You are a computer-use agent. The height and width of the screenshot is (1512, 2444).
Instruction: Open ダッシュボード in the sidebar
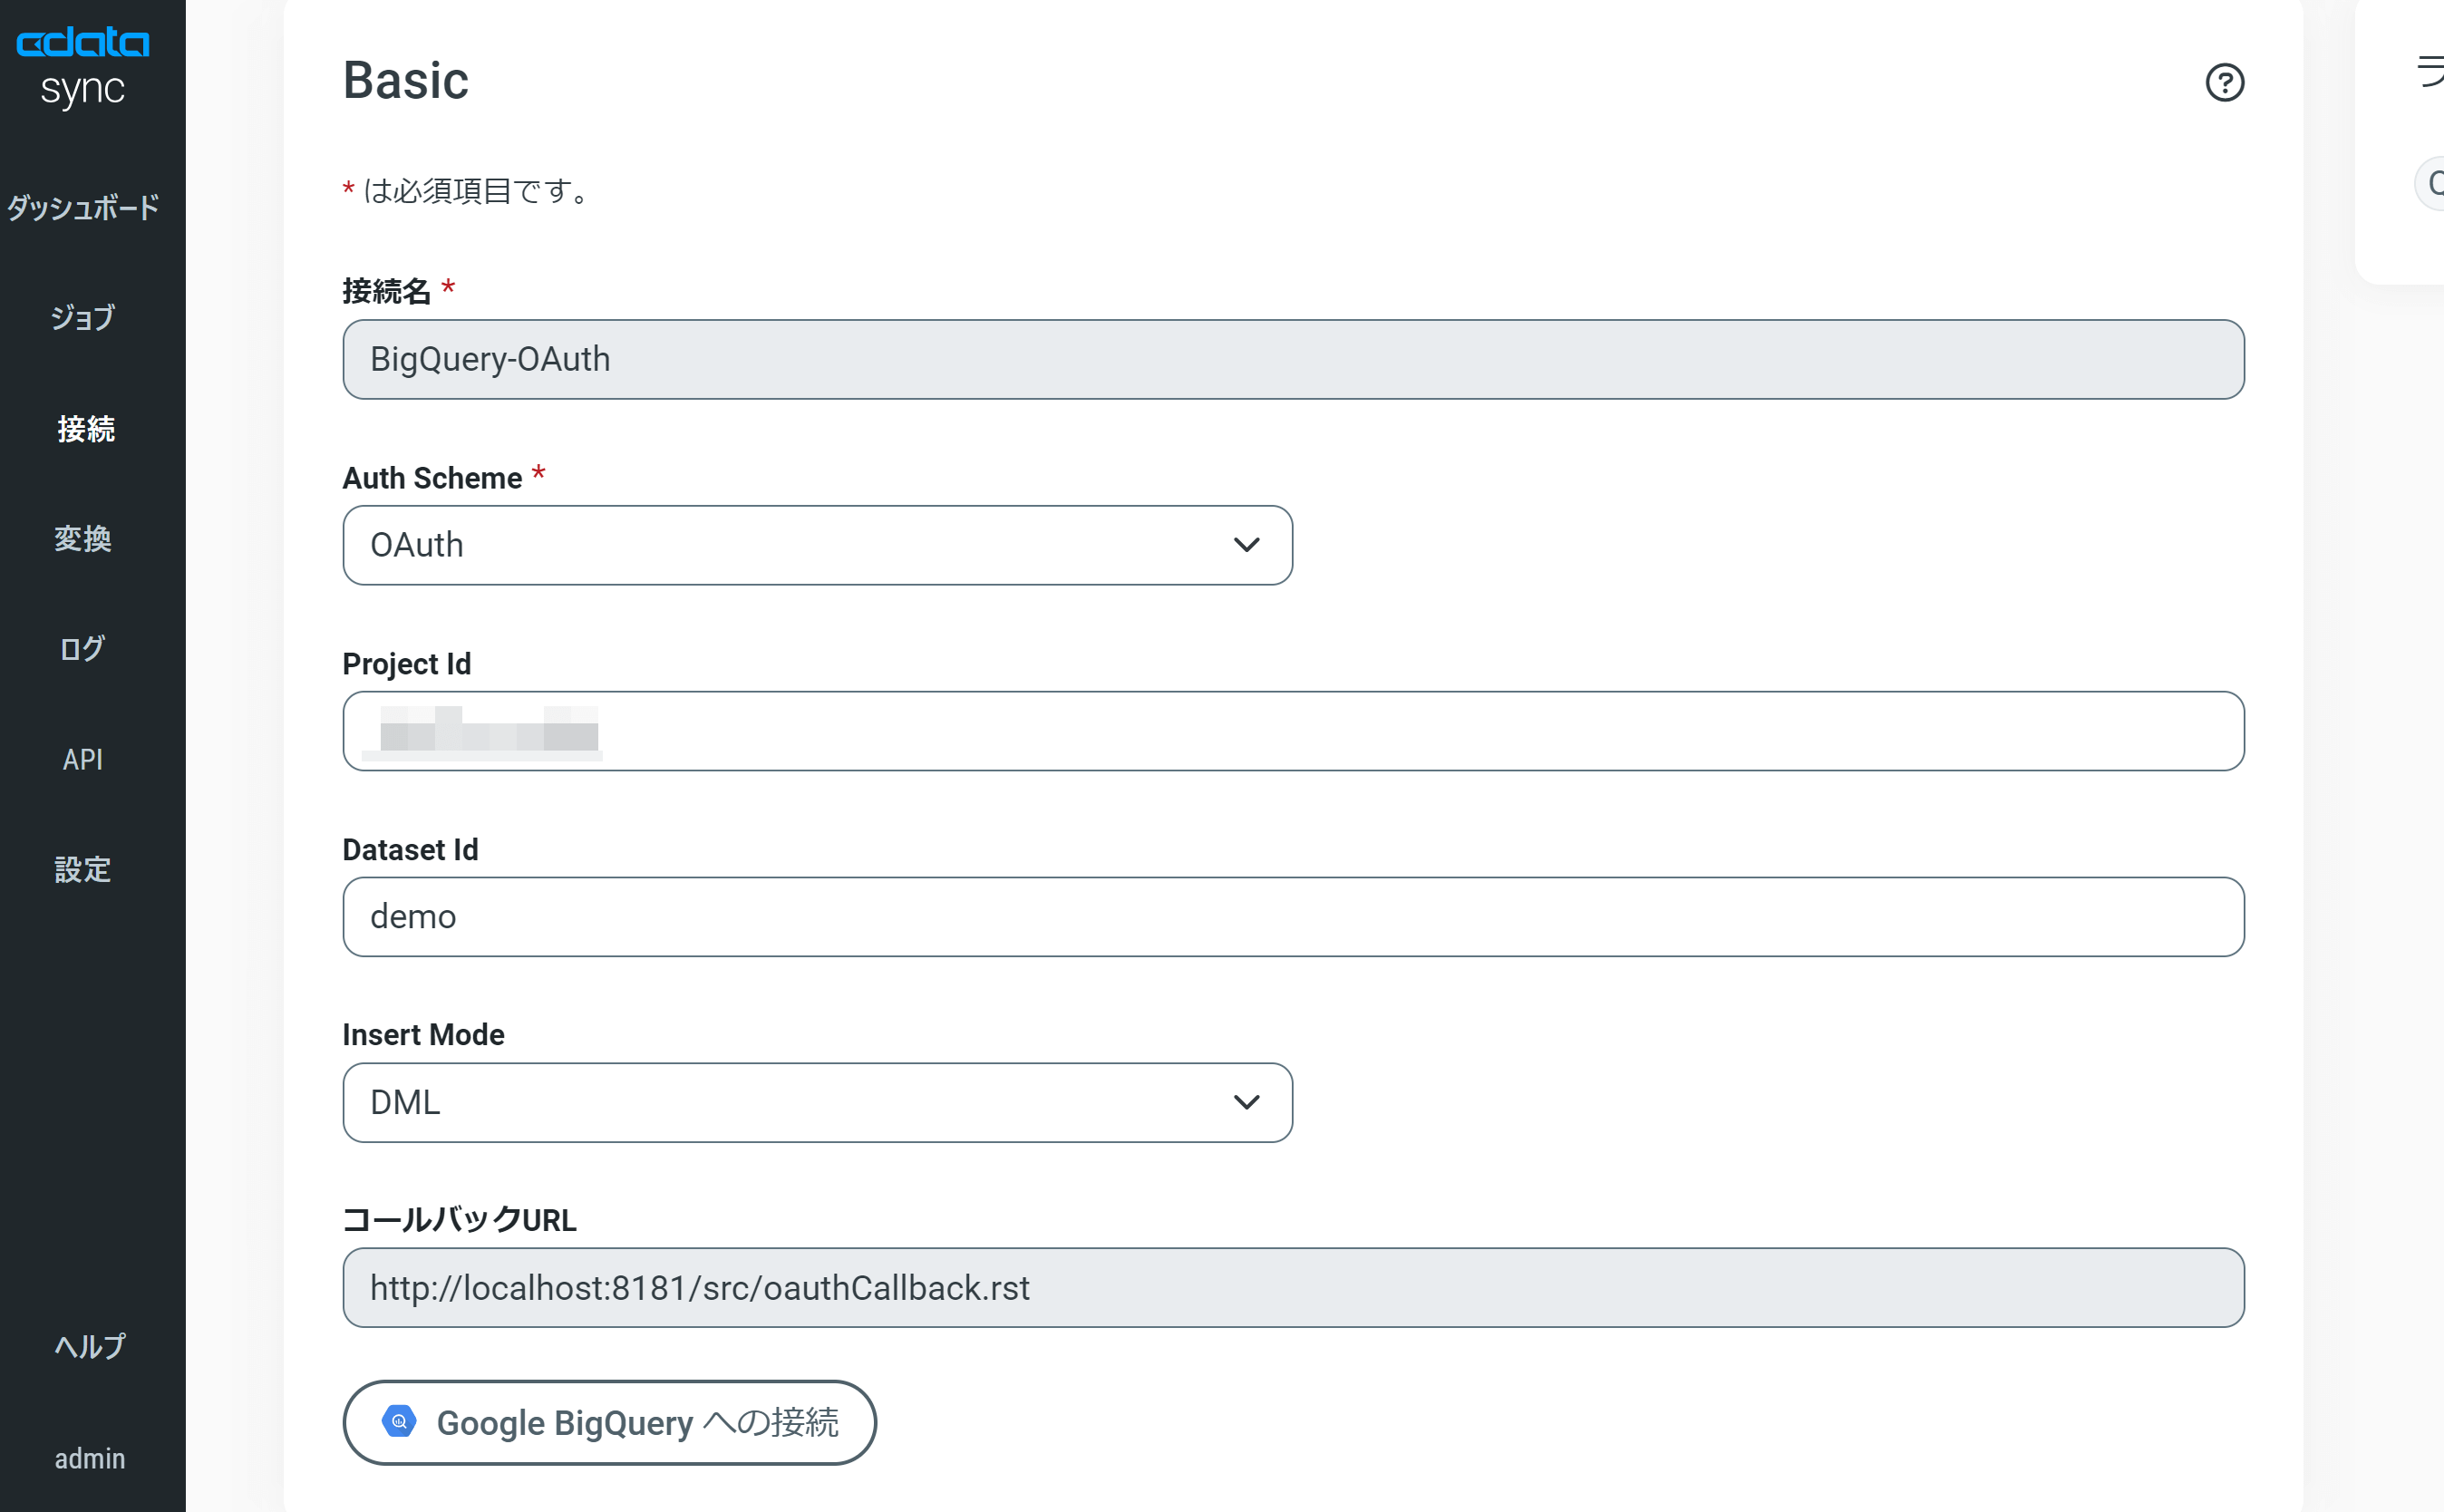(83, 208)
